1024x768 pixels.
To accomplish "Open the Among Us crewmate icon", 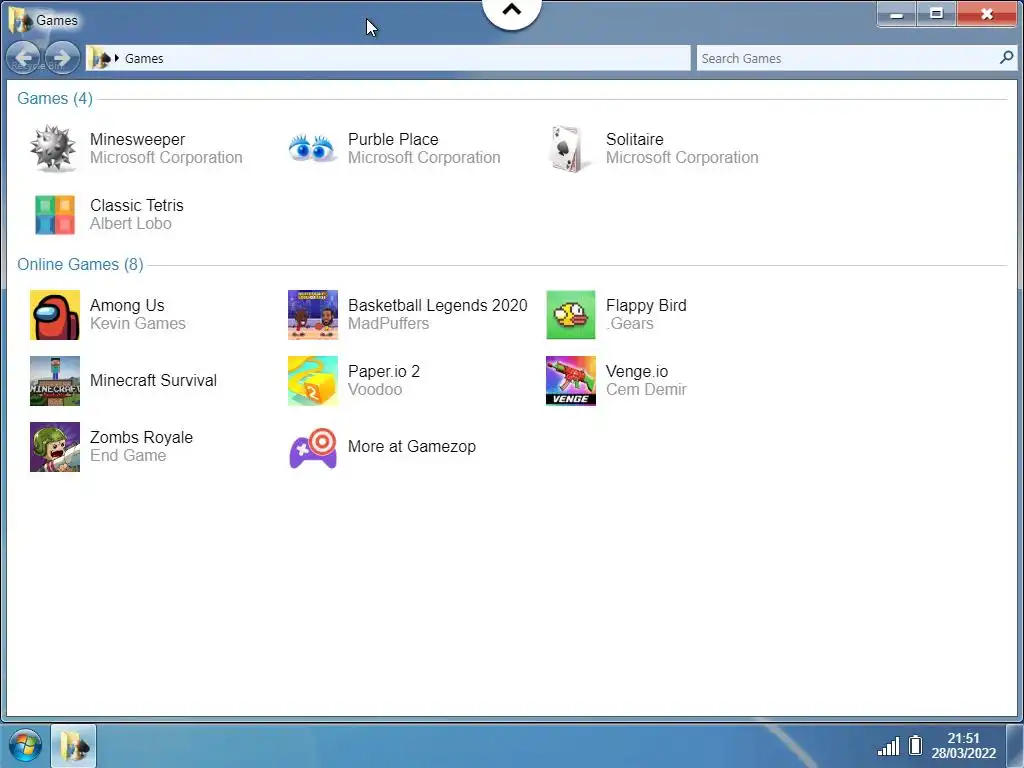I will (x=55, y=315).
